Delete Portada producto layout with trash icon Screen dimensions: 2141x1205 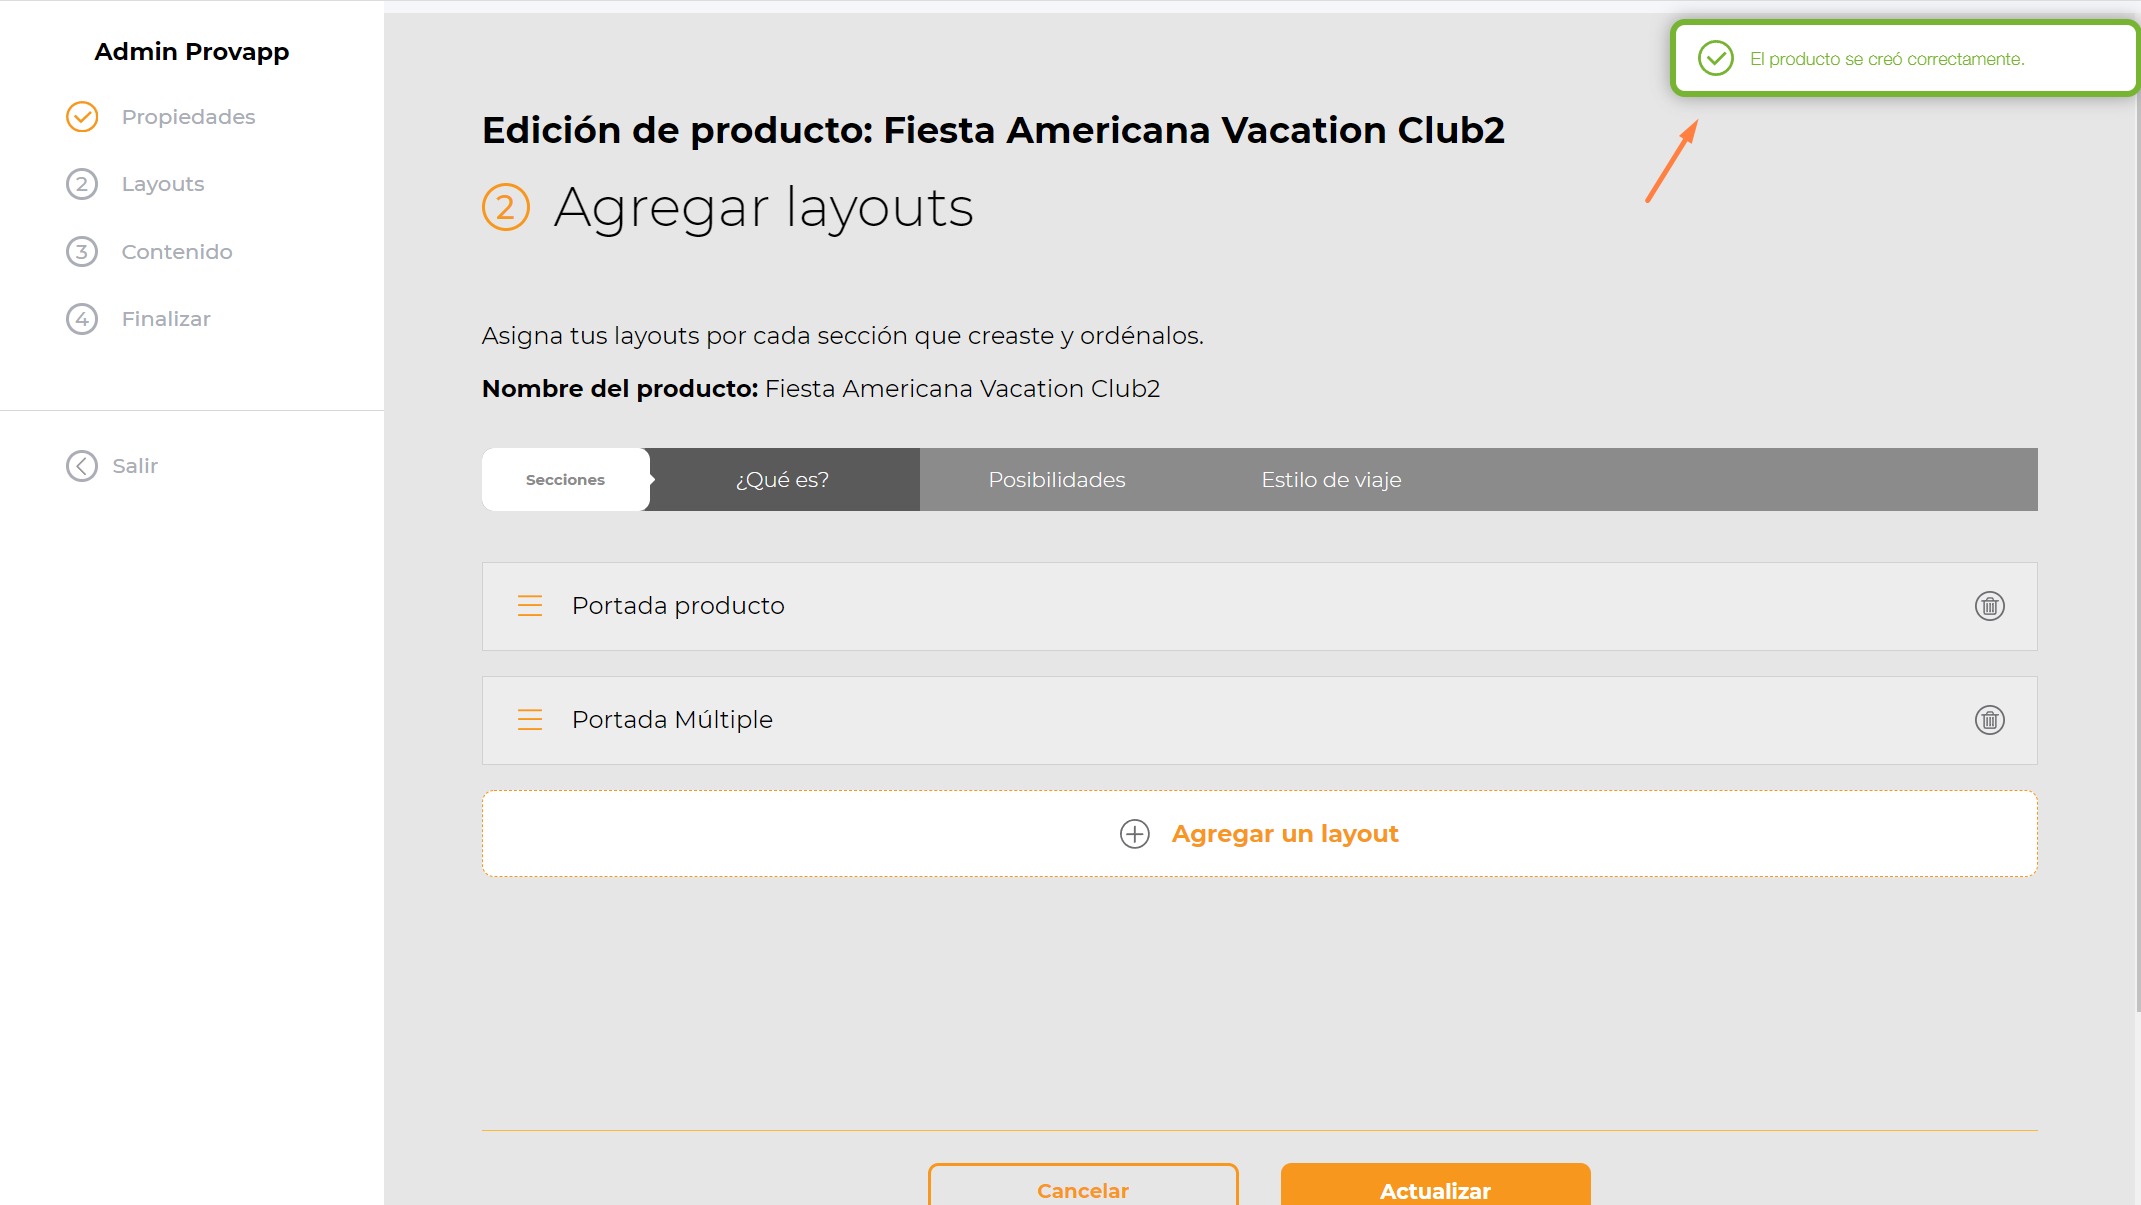(x=1989, y=606)
